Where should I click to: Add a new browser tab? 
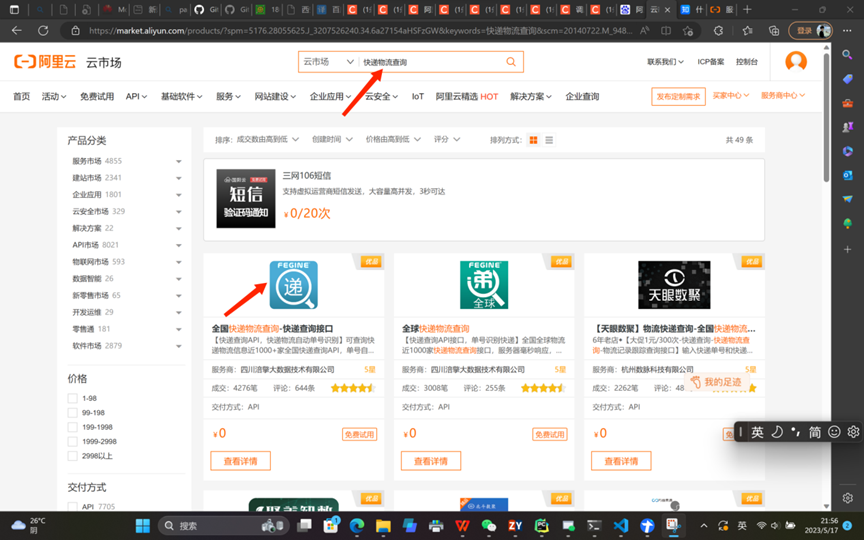(747, 9)
